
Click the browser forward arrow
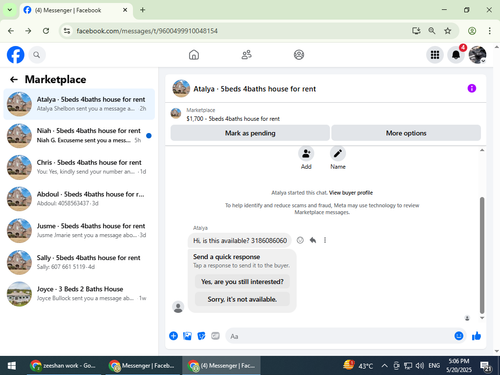click(28, 31)
